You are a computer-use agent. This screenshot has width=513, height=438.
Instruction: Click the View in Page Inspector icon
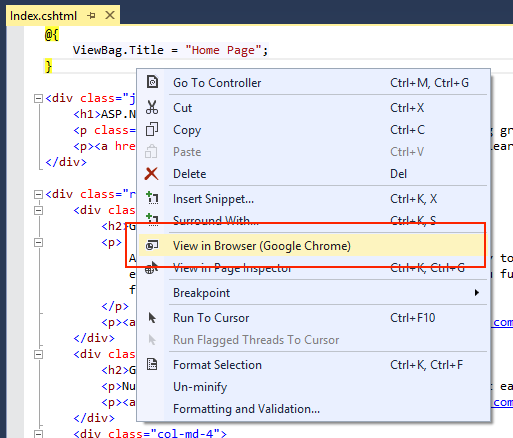click(152, 267)
